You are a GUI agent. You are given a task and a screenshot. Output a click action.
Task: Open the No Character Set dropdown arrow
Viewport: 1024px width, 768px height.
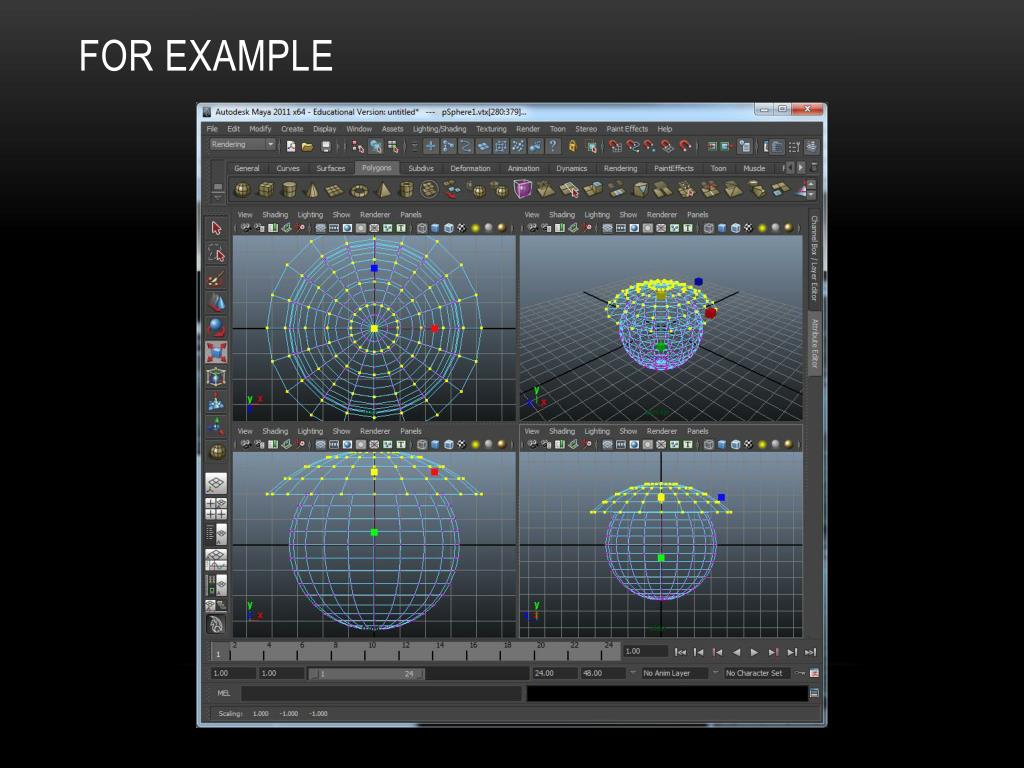click(x=715, y=673)
